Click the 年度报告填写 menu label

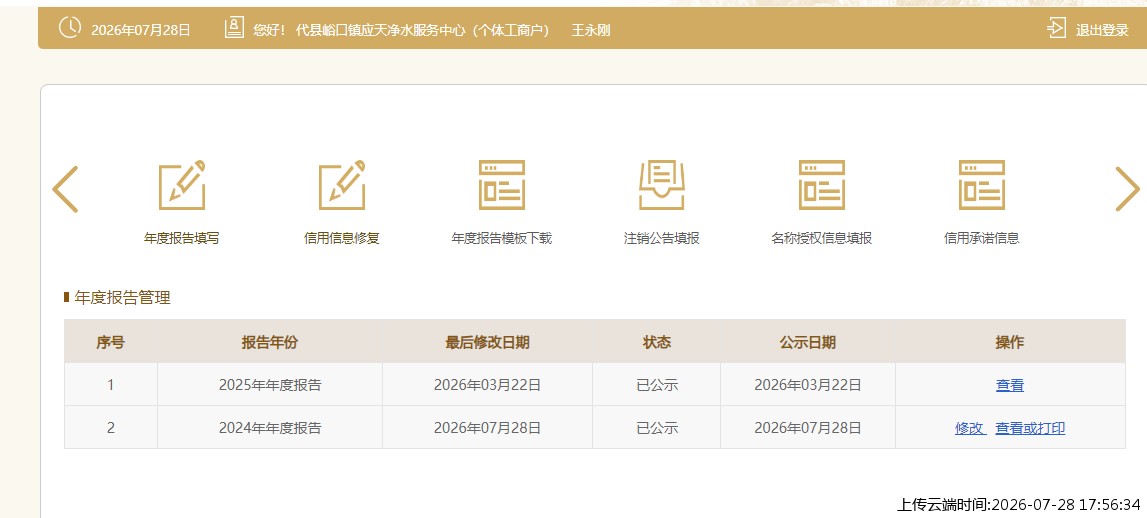click(181, 239)
